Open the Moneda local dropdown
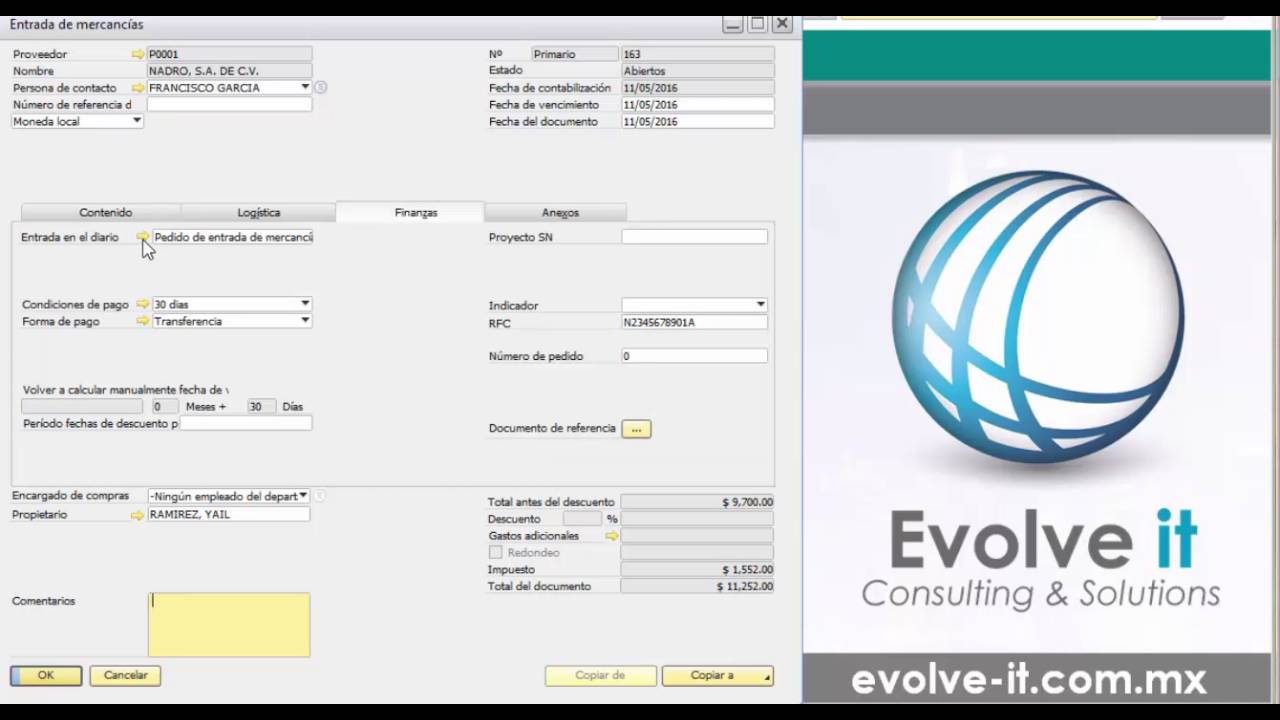 coord(137,121)
